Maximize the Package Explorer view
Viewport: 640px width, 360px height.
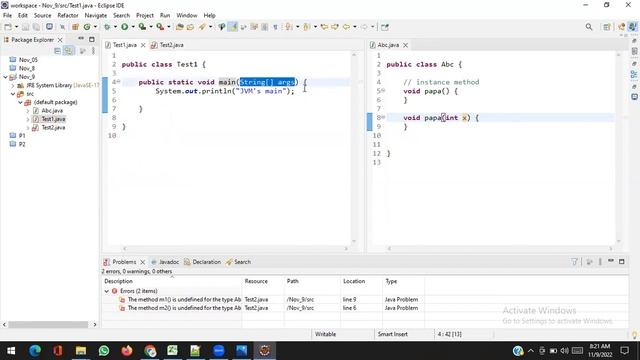tap(92, 39)
